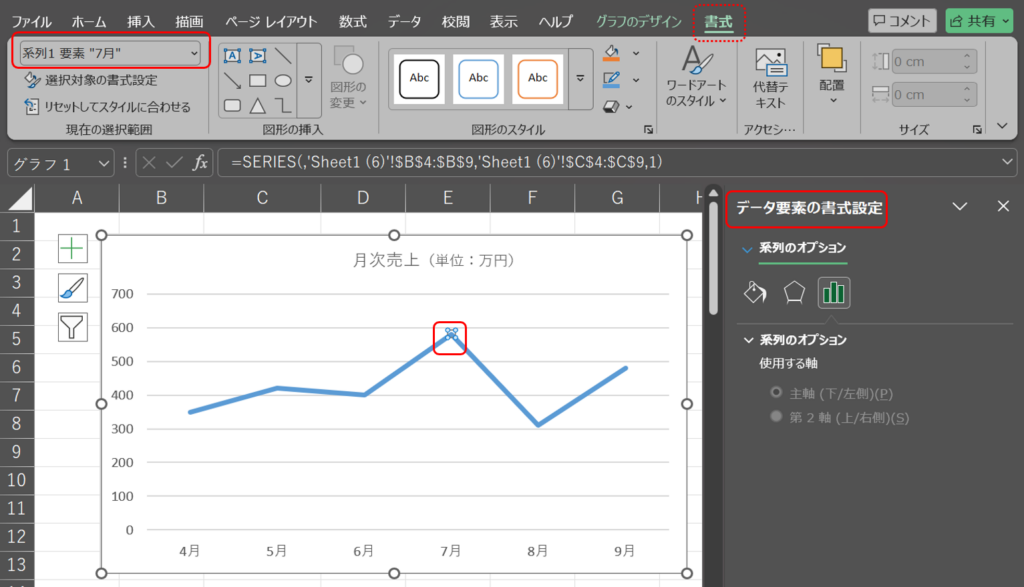Image resolution: width=1024 pixels, height=587 pixels.
Task: Select the oval shape
Action: (x=283, y=80)
